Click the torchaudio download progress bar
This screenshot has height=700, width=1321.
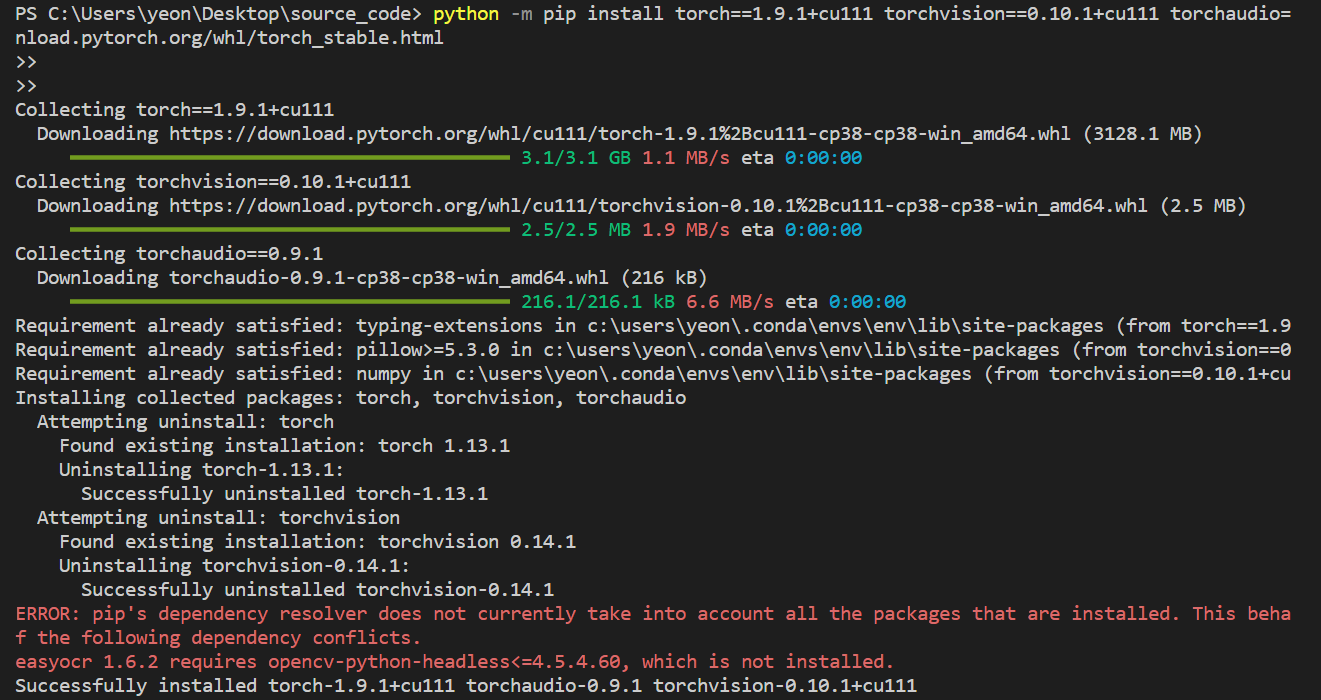(289, 302)
